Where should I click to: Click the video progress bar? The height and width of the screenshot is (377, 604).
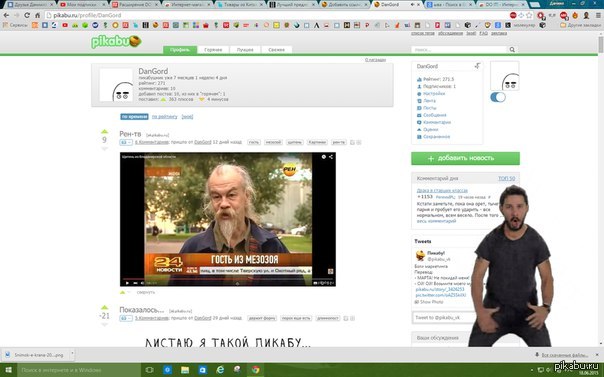pos(227,278)
